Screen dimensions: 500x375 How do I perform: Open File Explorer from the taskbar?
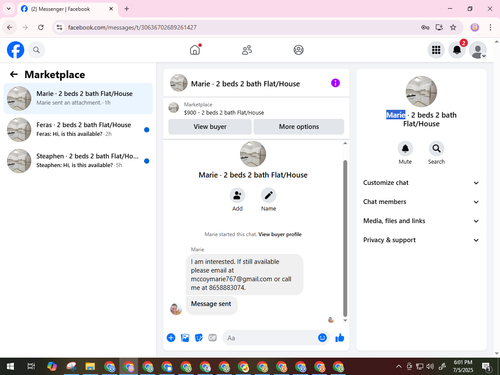coord(90,367)
